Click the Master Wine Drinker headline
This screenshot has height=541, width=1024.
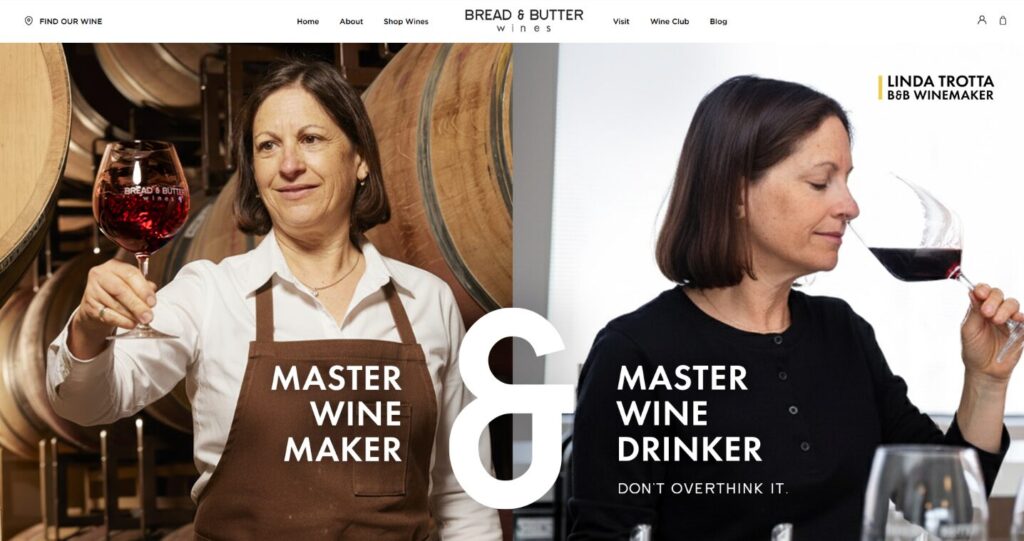689,414
